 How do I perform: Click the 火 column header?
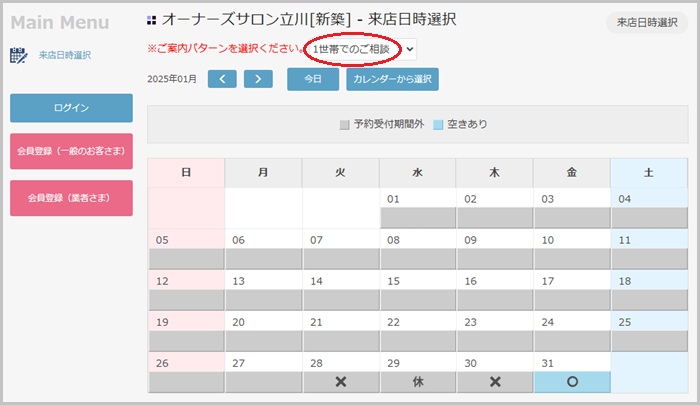tap(341, 172)
